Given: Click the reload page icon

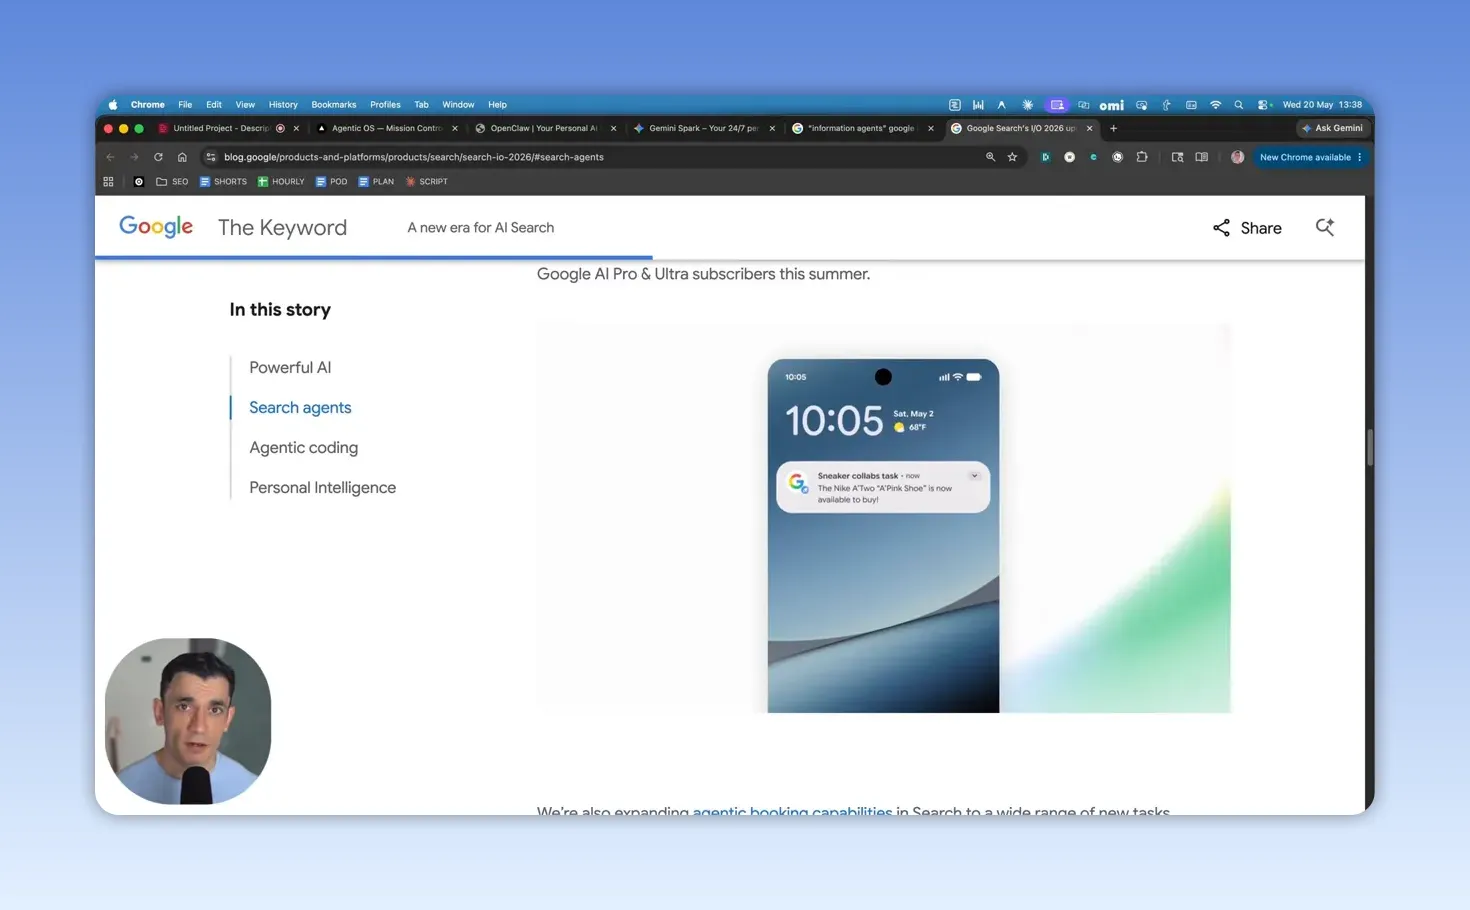Looking at the screenshot, I should tap(158, 157).
